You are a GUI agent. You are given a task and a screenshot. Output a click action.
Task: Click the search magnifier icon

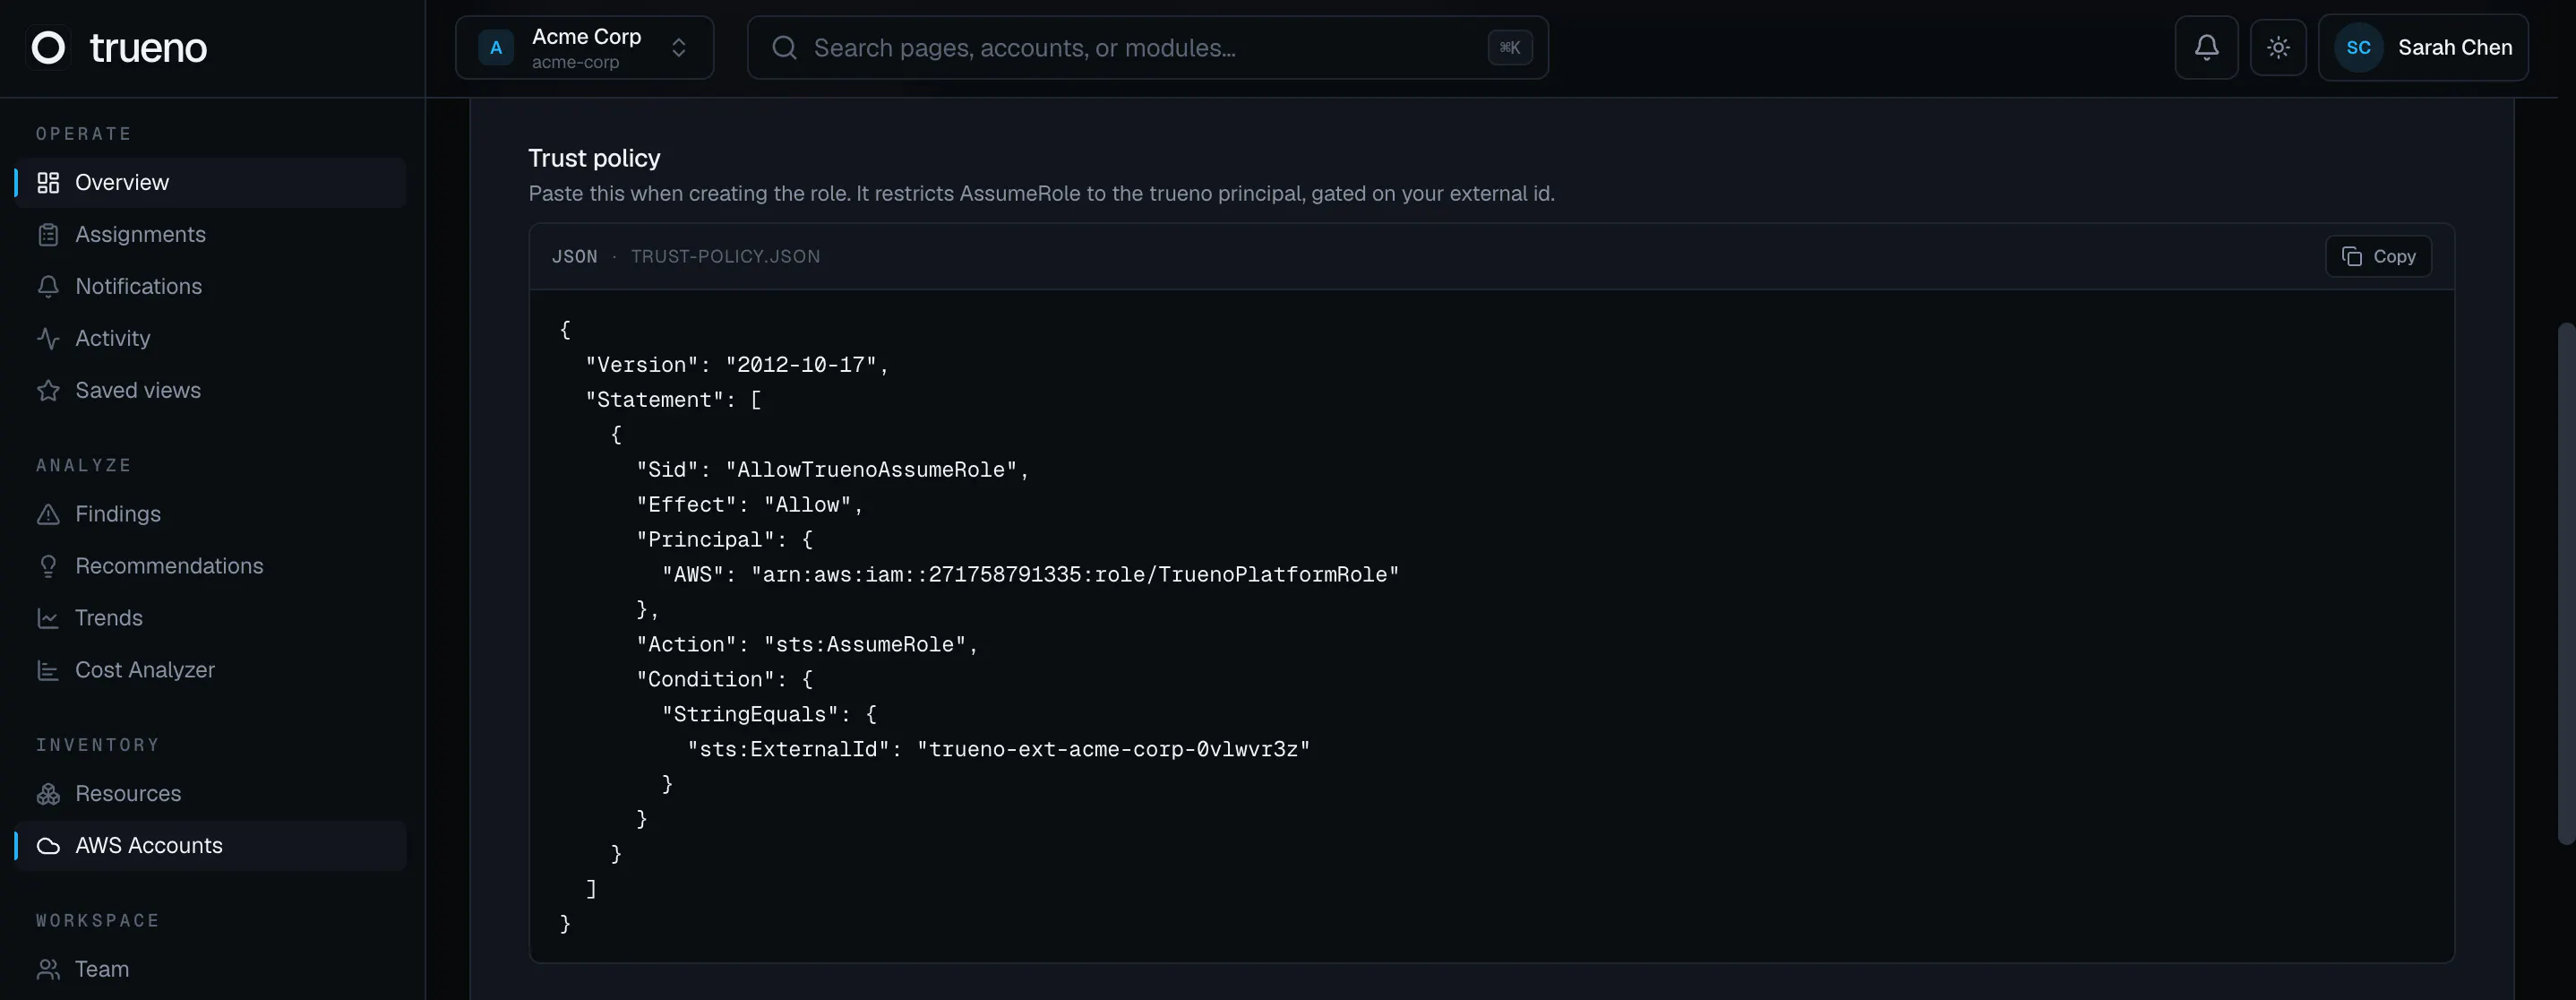pyautogui.click(x=785, y=47)
